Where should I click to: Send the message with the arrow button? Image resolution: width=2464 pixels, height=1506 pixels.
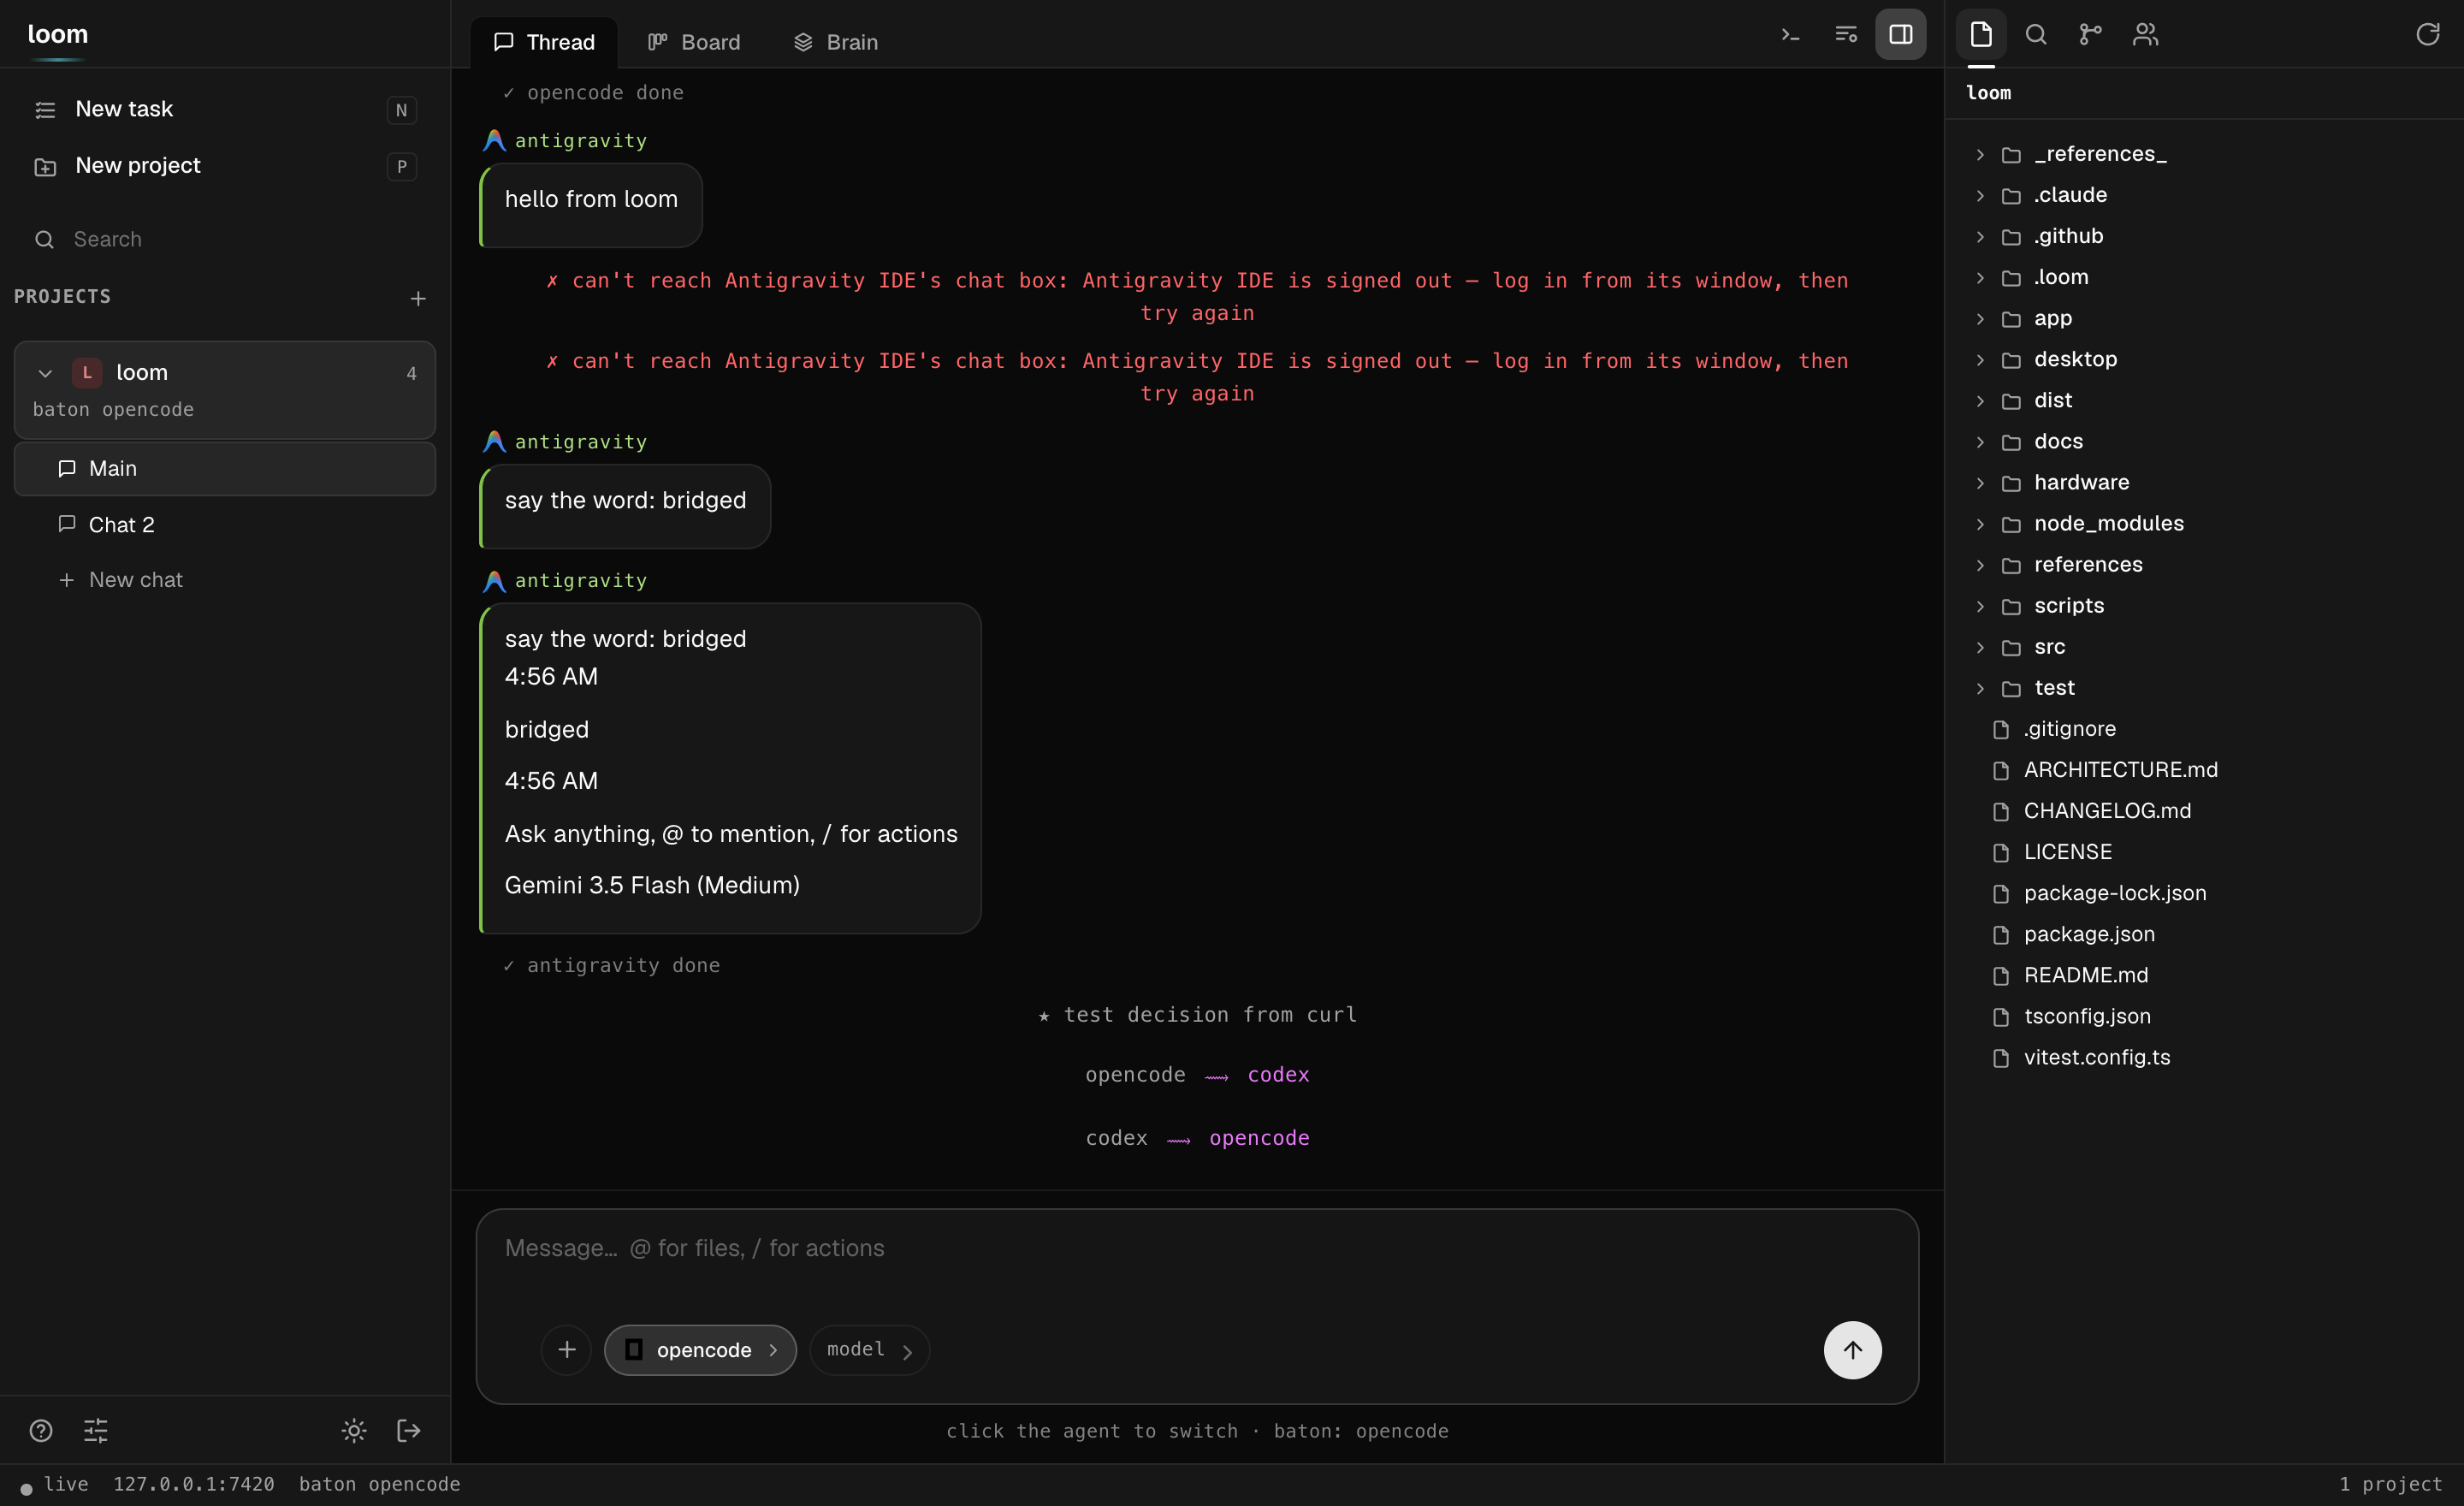(x=1853, y=1350)
